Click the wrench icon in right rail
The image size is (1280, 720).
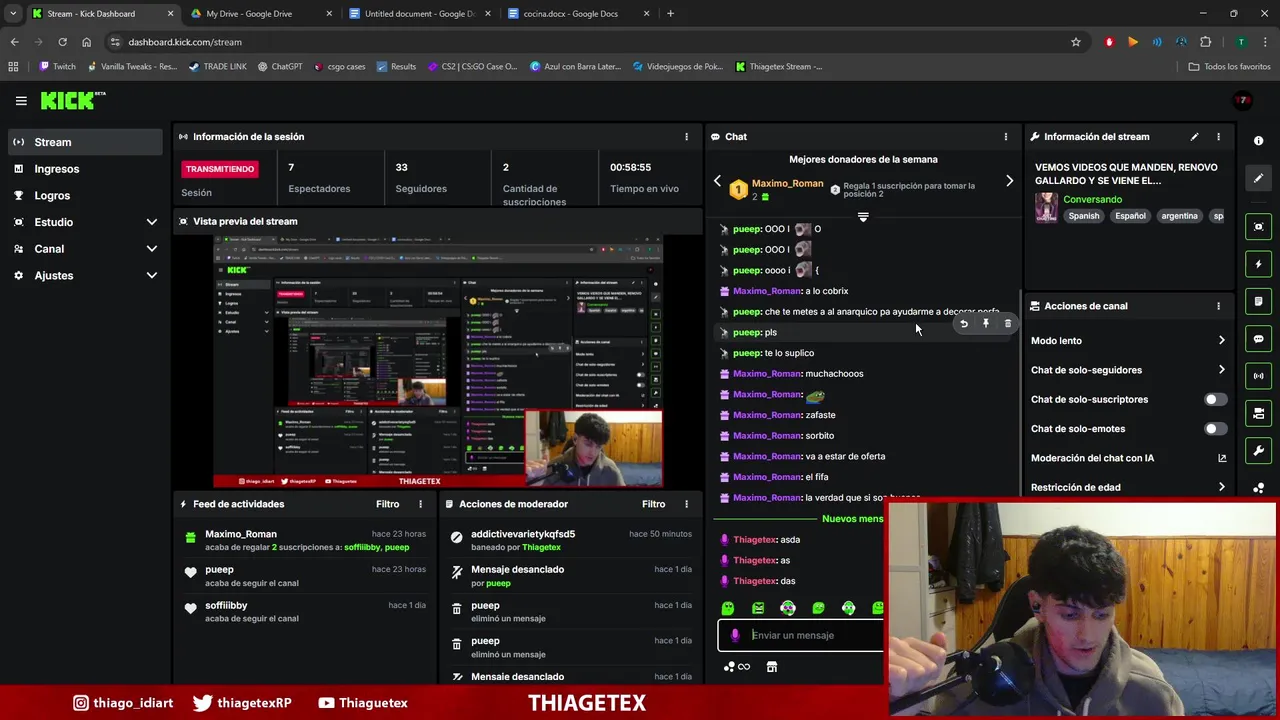click(x=1258, y=450)
